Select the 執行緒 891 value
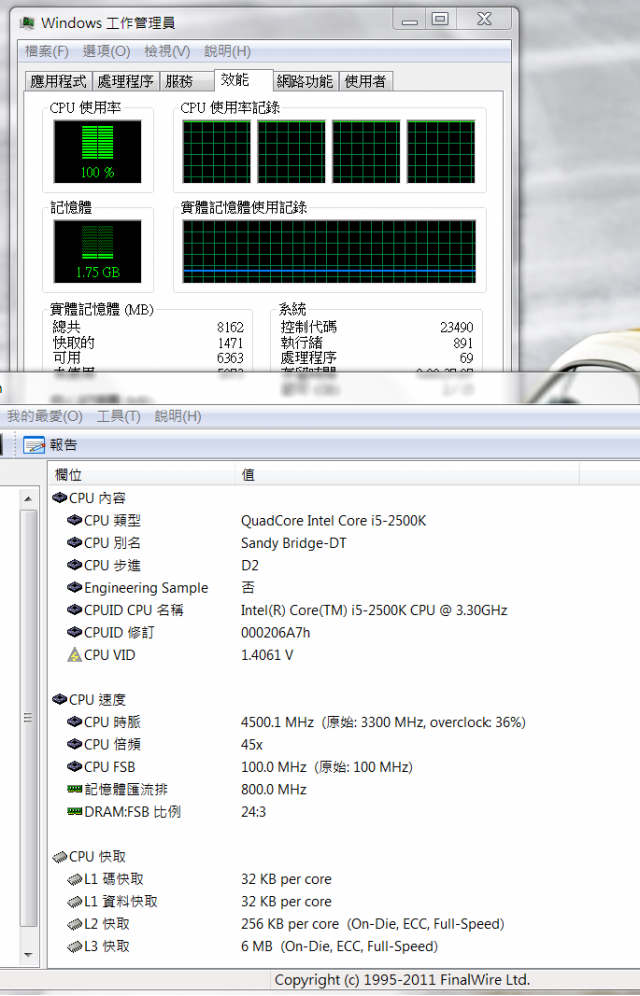Image resolution: width=640 pixels, height=996 pixels. pyautogui.click(x=463, y=342)
